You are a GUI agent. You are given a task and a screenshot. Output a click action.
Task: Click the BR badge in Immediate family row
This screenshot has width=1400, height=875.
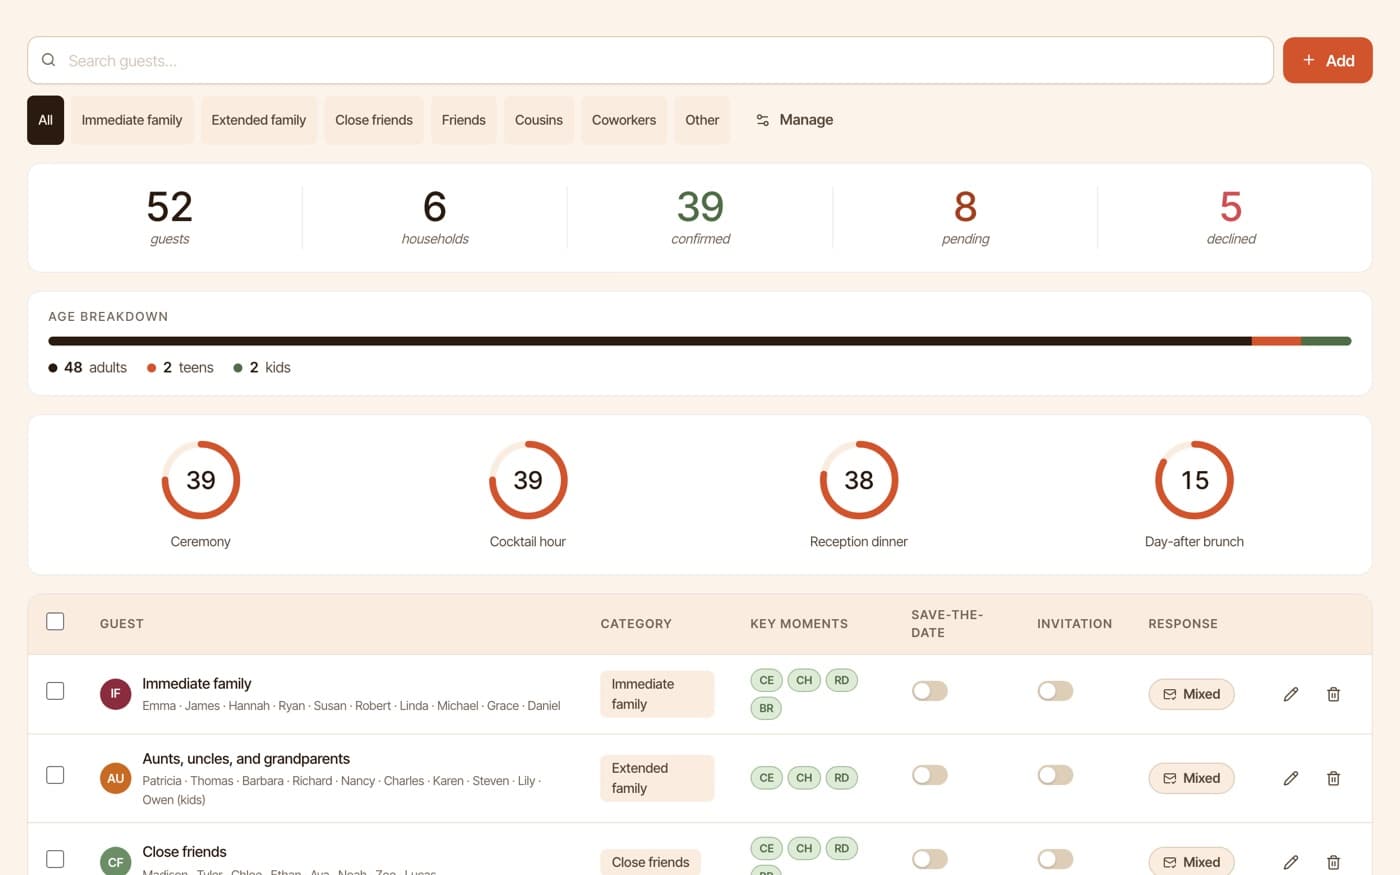click(x=766, y=708)
